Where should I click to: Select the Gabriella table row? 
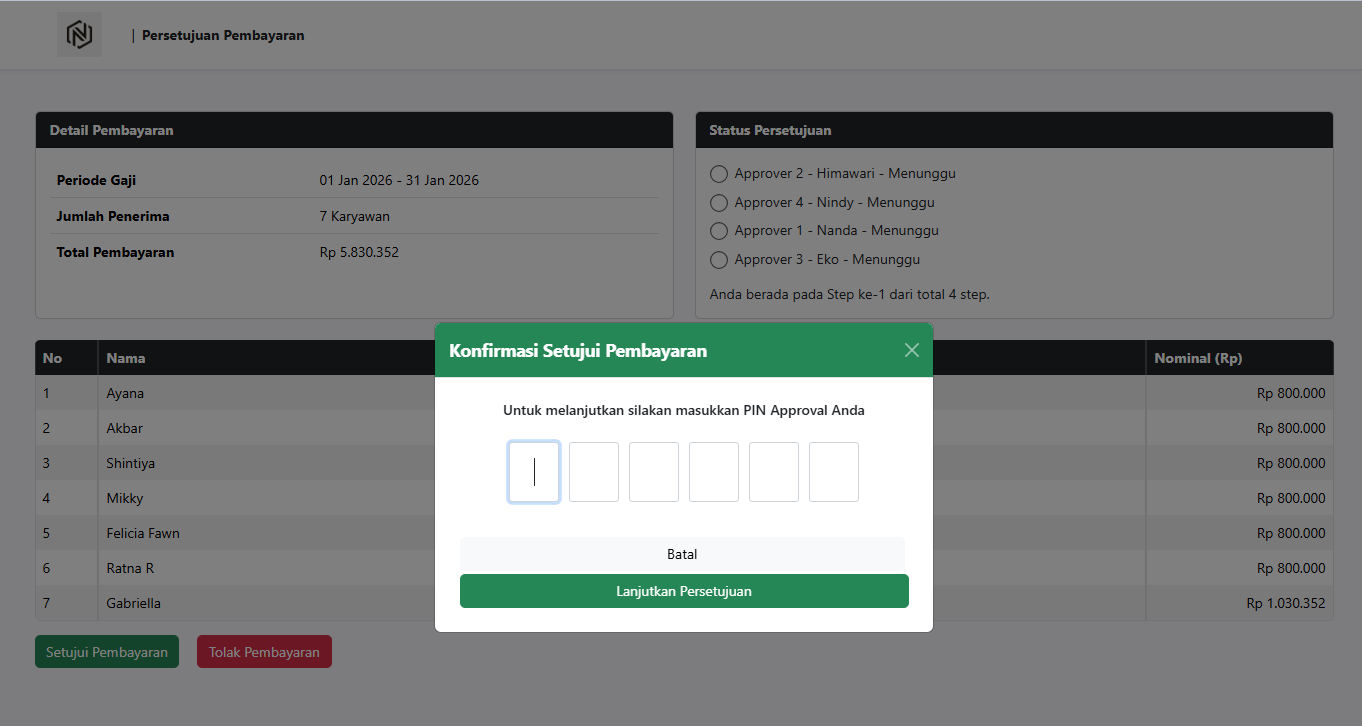pos(133,603)
